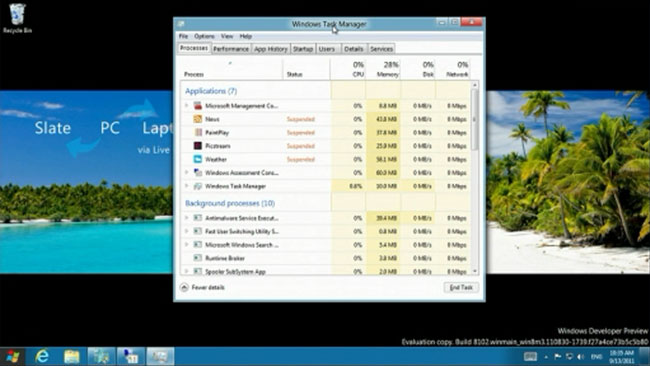Select the Antimalware Service Executable icon
Screen dimensions: 650x366
point(198,218)
